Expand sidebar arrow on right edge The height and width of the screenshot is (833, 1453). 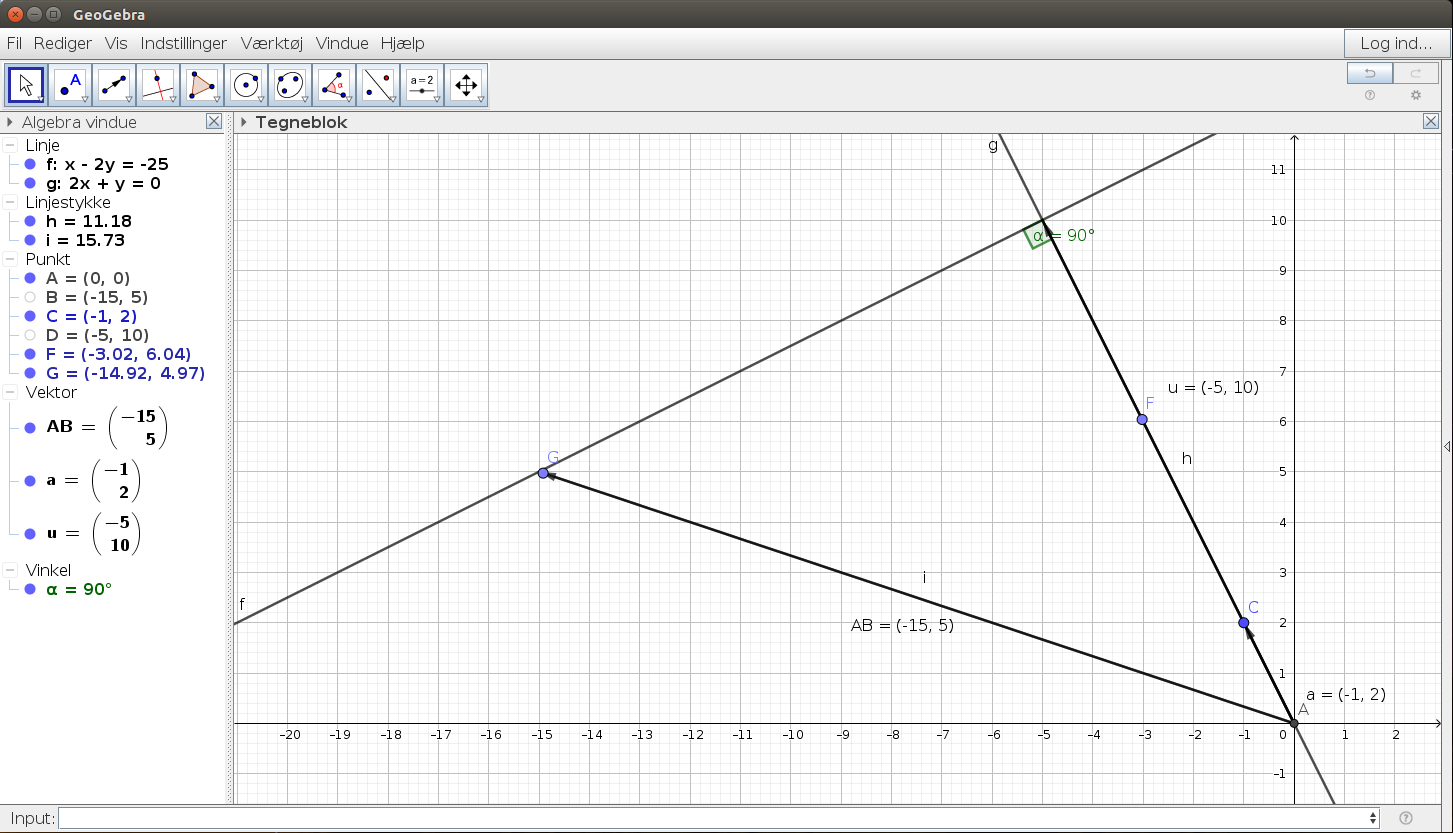[1446, 446]
